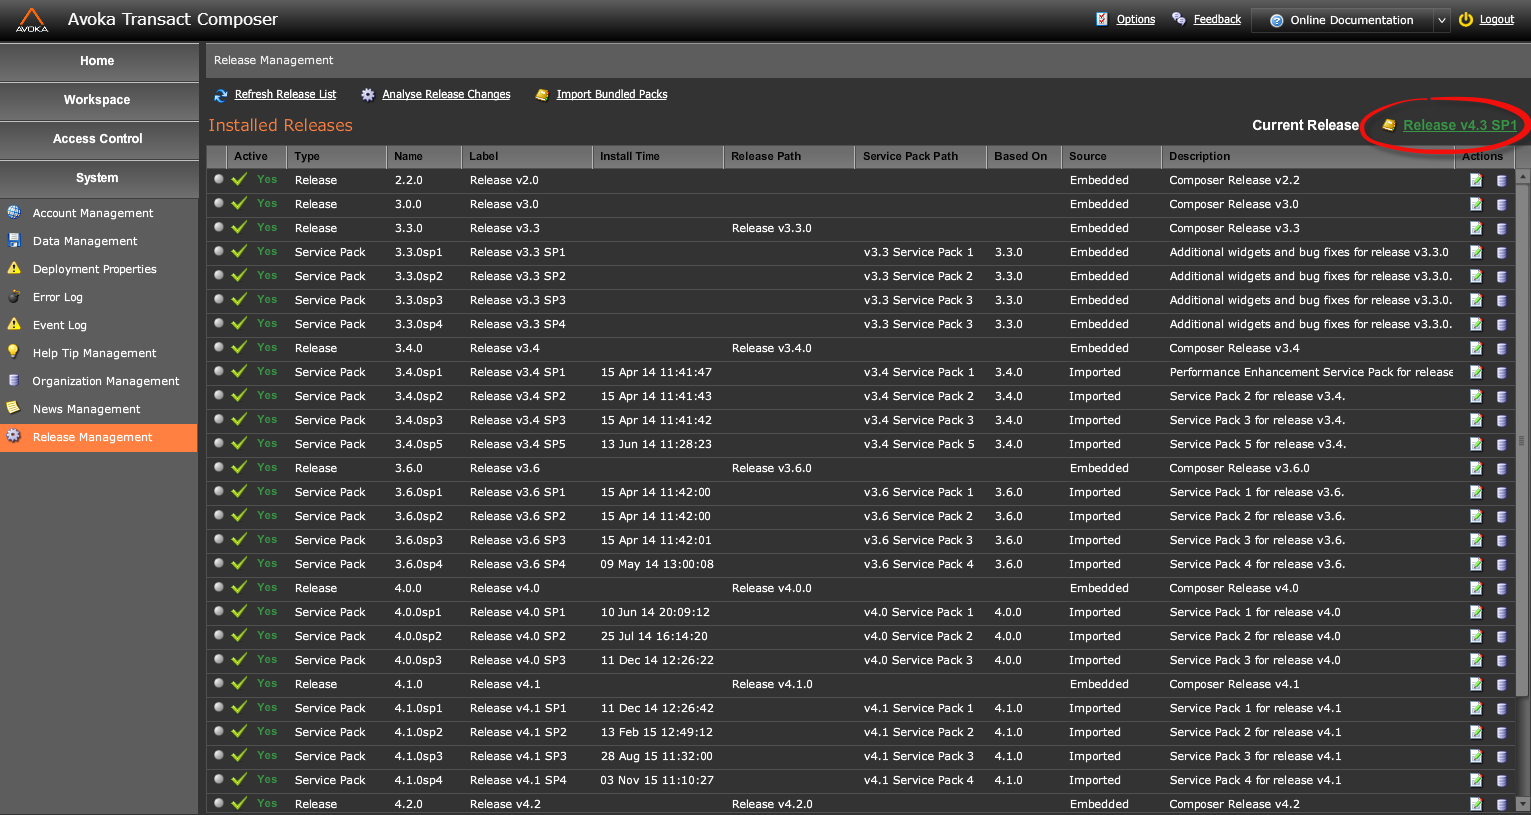
Task: Click the database cylinder icon in the 3.3.0sp3 row
Action: pos(1501,301)
